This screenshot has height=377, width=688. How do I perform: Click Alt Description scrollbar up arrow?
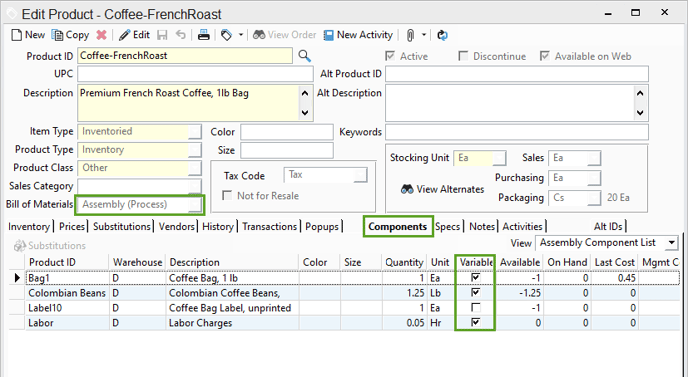point(640,93)
